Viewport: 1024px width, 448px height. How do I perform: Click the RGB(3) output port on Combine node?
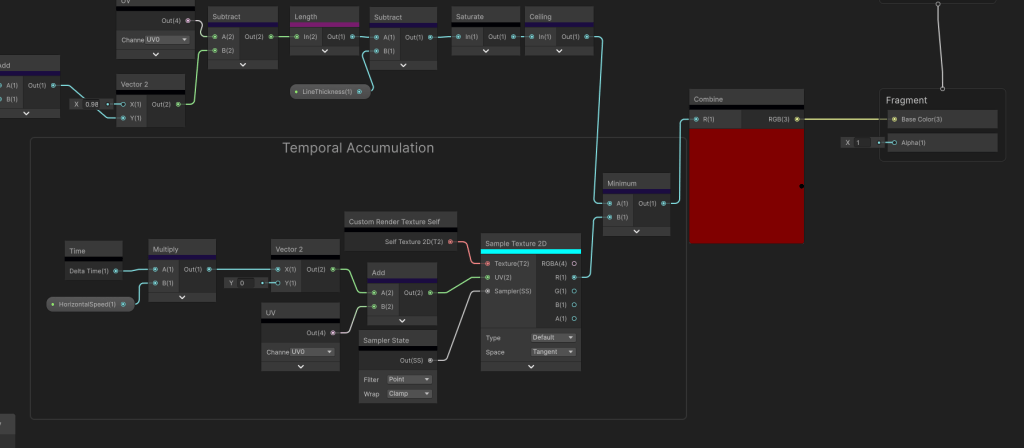coord(797,119)
